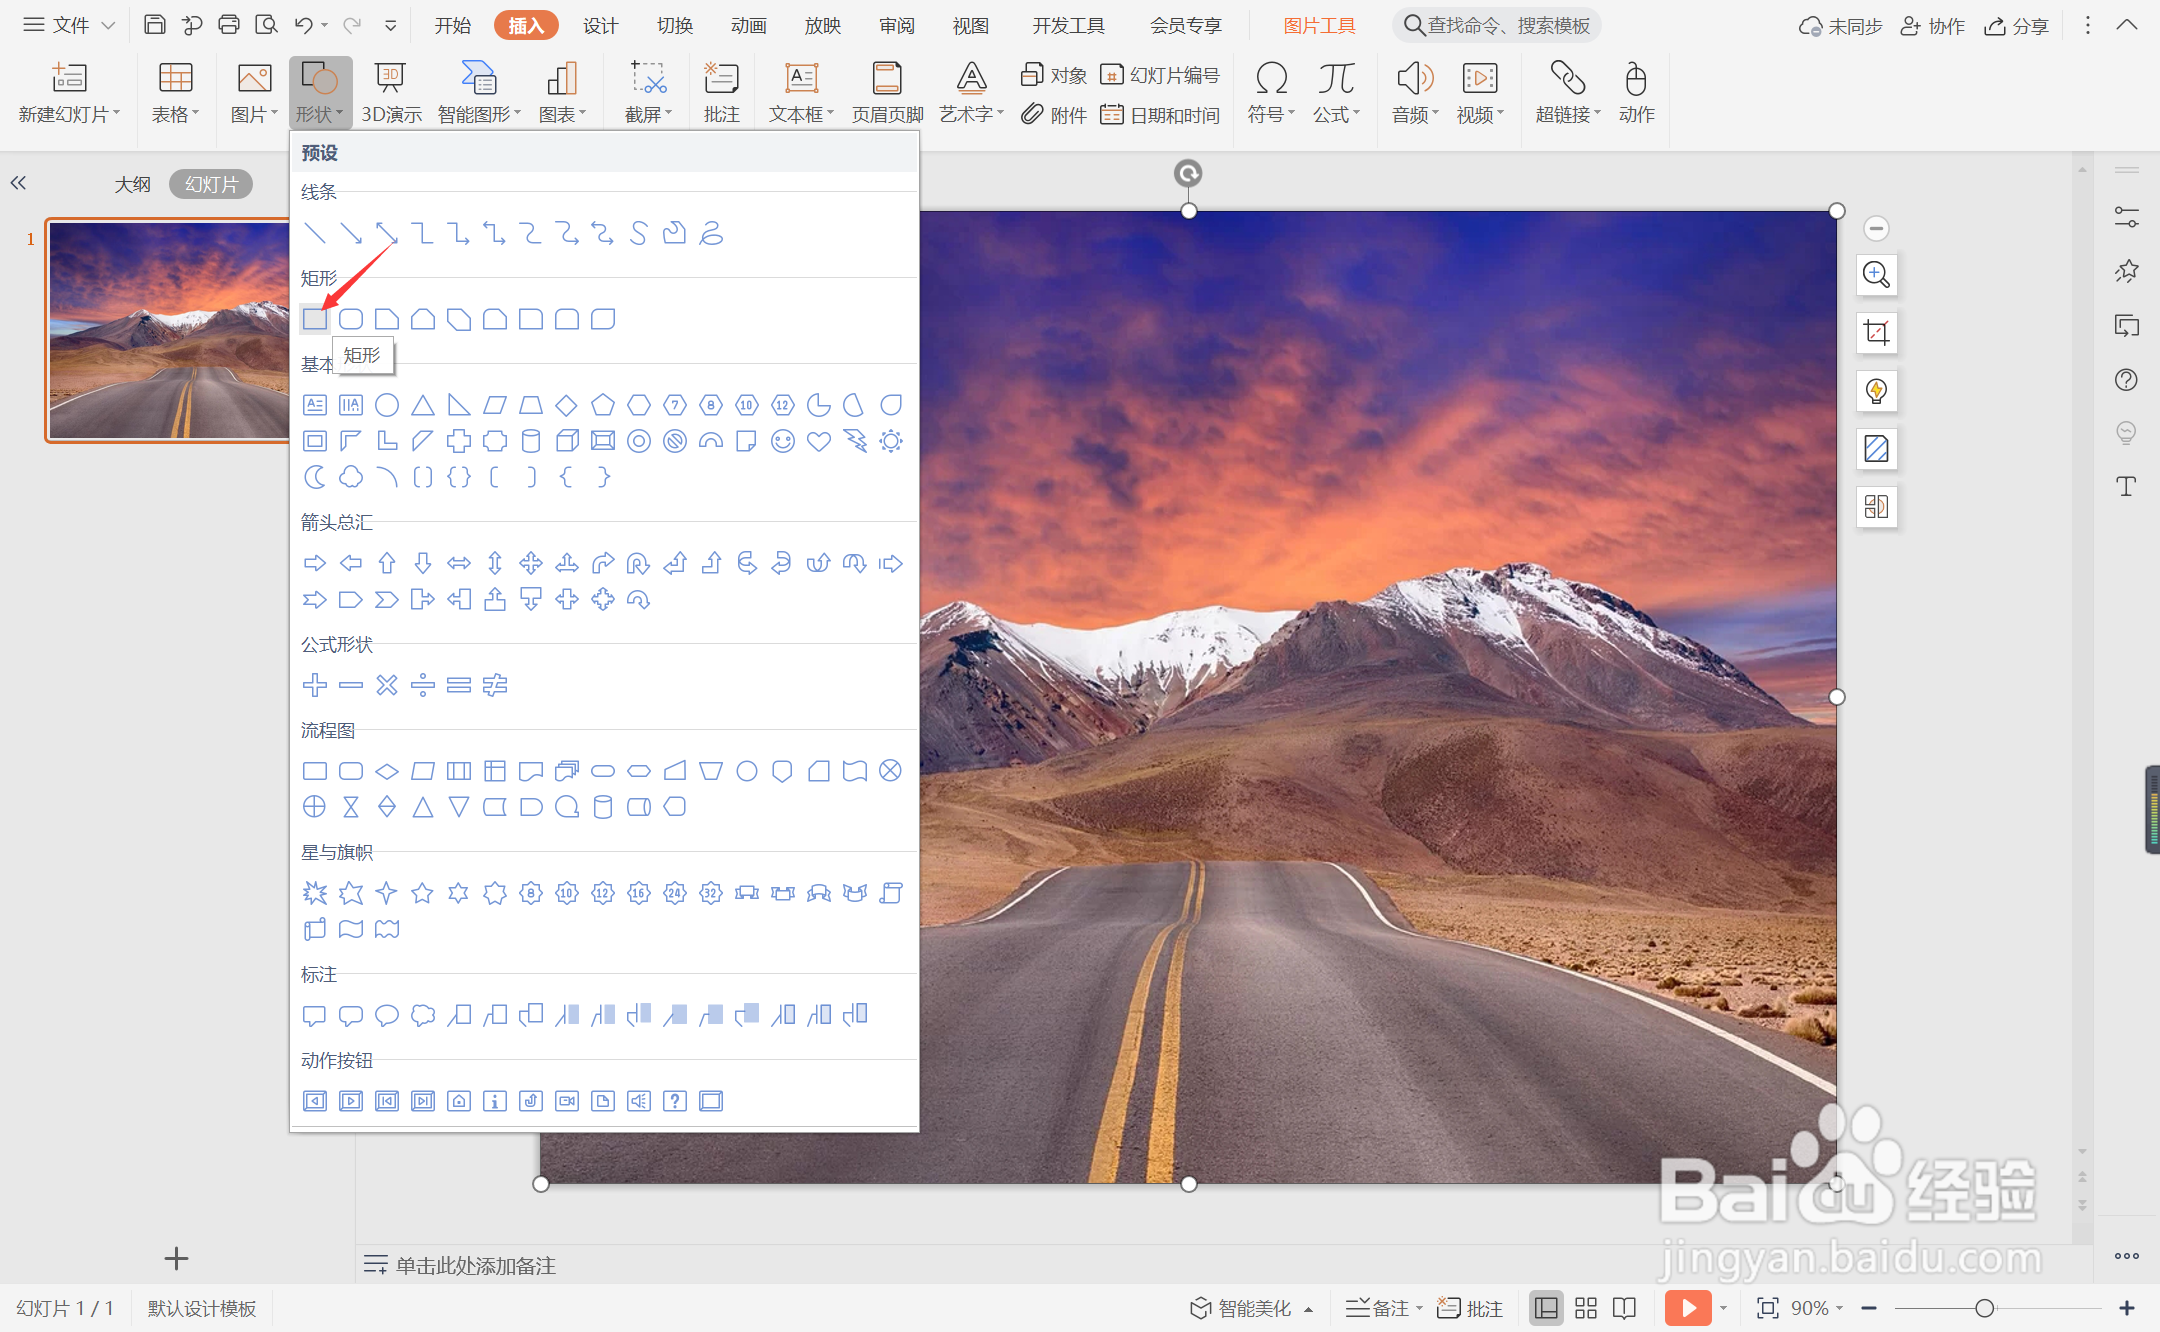Click the zoom slider handle
Screen dimensions: 2160x1332
(1985, 1308)
